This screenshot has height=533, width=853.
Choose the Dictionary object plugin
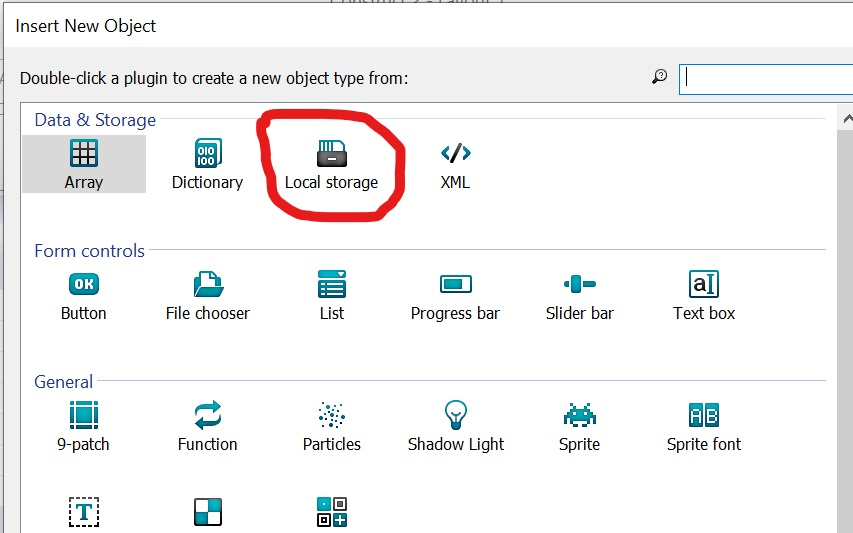(207, 163)
